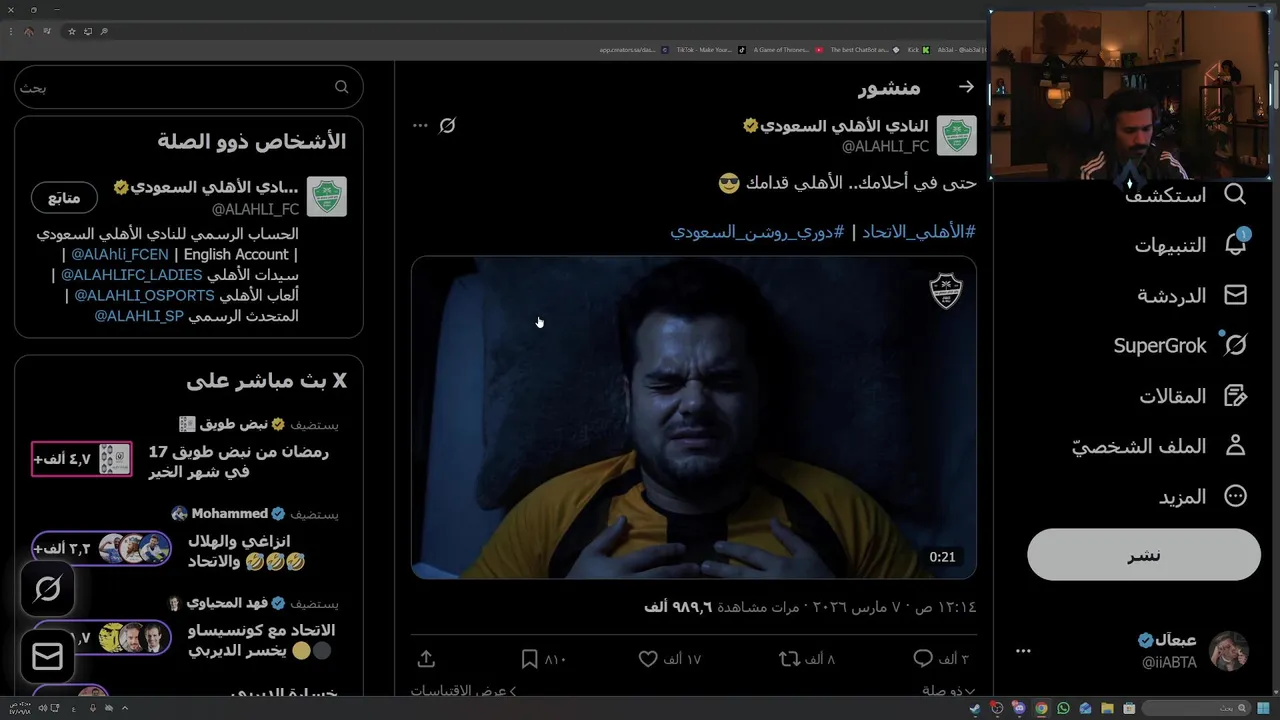Open الدردشة chat envelope icon

click(x=1235, y=295)
